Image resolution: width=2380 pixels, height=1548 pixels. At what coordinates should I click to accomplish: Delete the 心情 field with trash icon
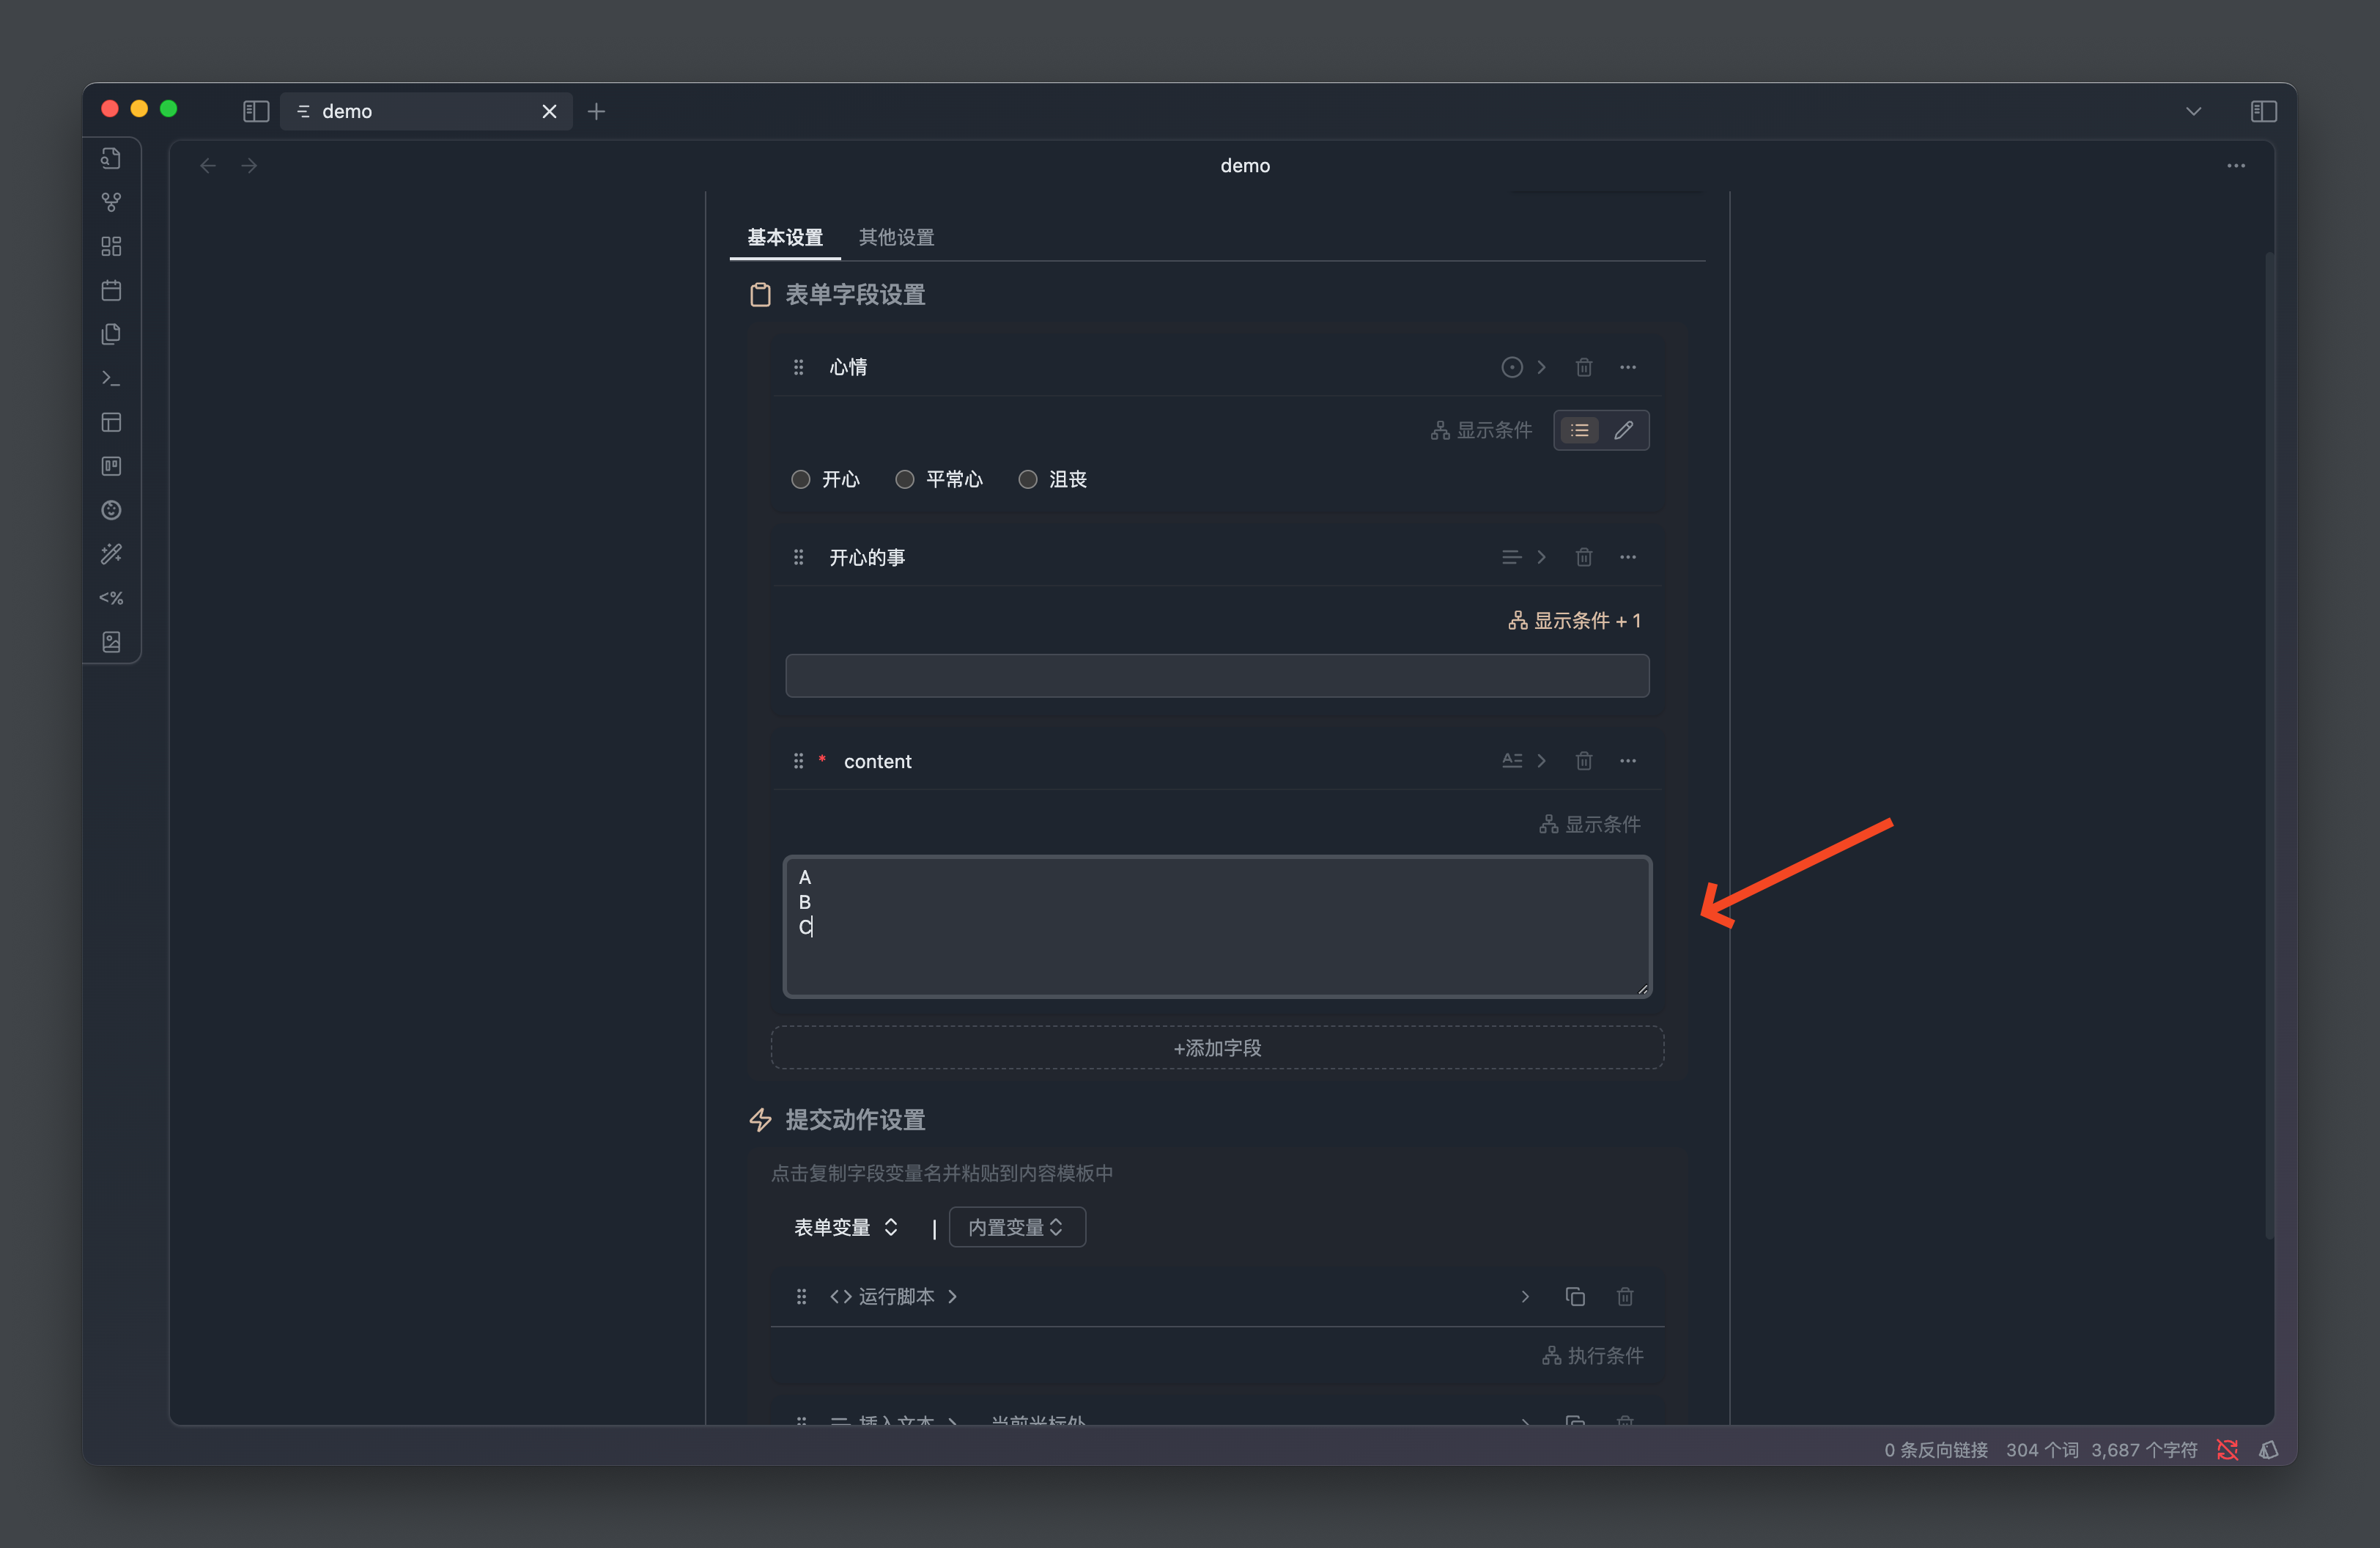tap(1583, 367)
